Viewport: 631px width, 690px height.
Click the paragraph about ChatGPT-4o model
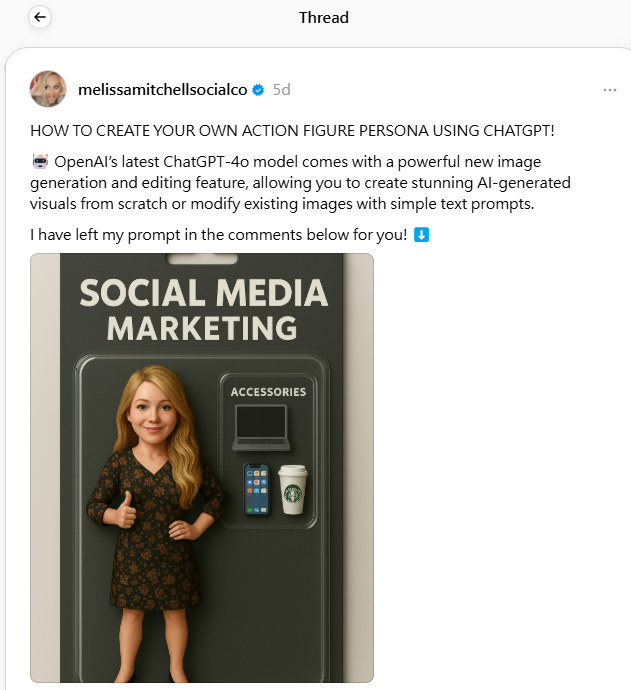click(300, 183)
